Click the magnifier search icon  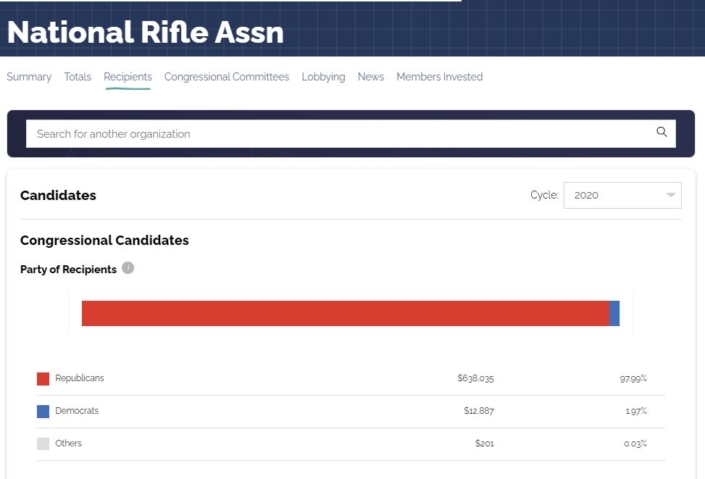click(x=661, y=132)
